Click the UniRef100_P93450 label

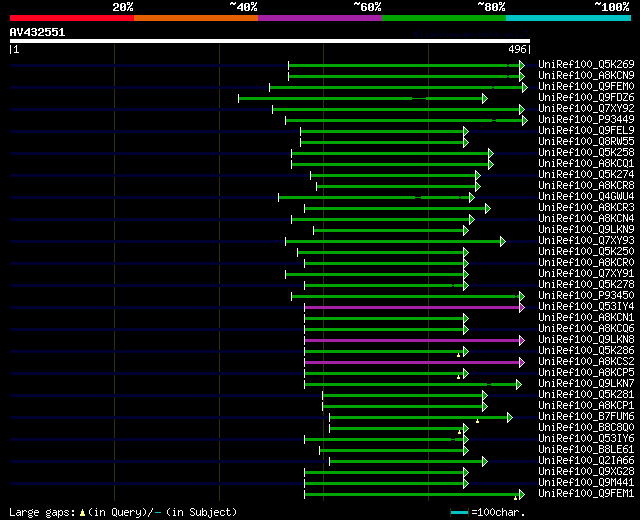(586, 296)
